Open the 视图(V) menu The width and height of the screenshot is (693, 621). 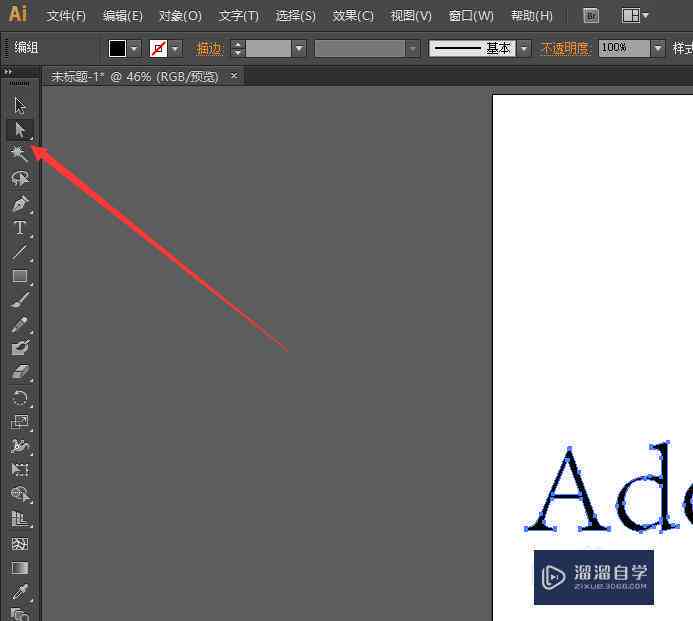[x=411, y=16]
